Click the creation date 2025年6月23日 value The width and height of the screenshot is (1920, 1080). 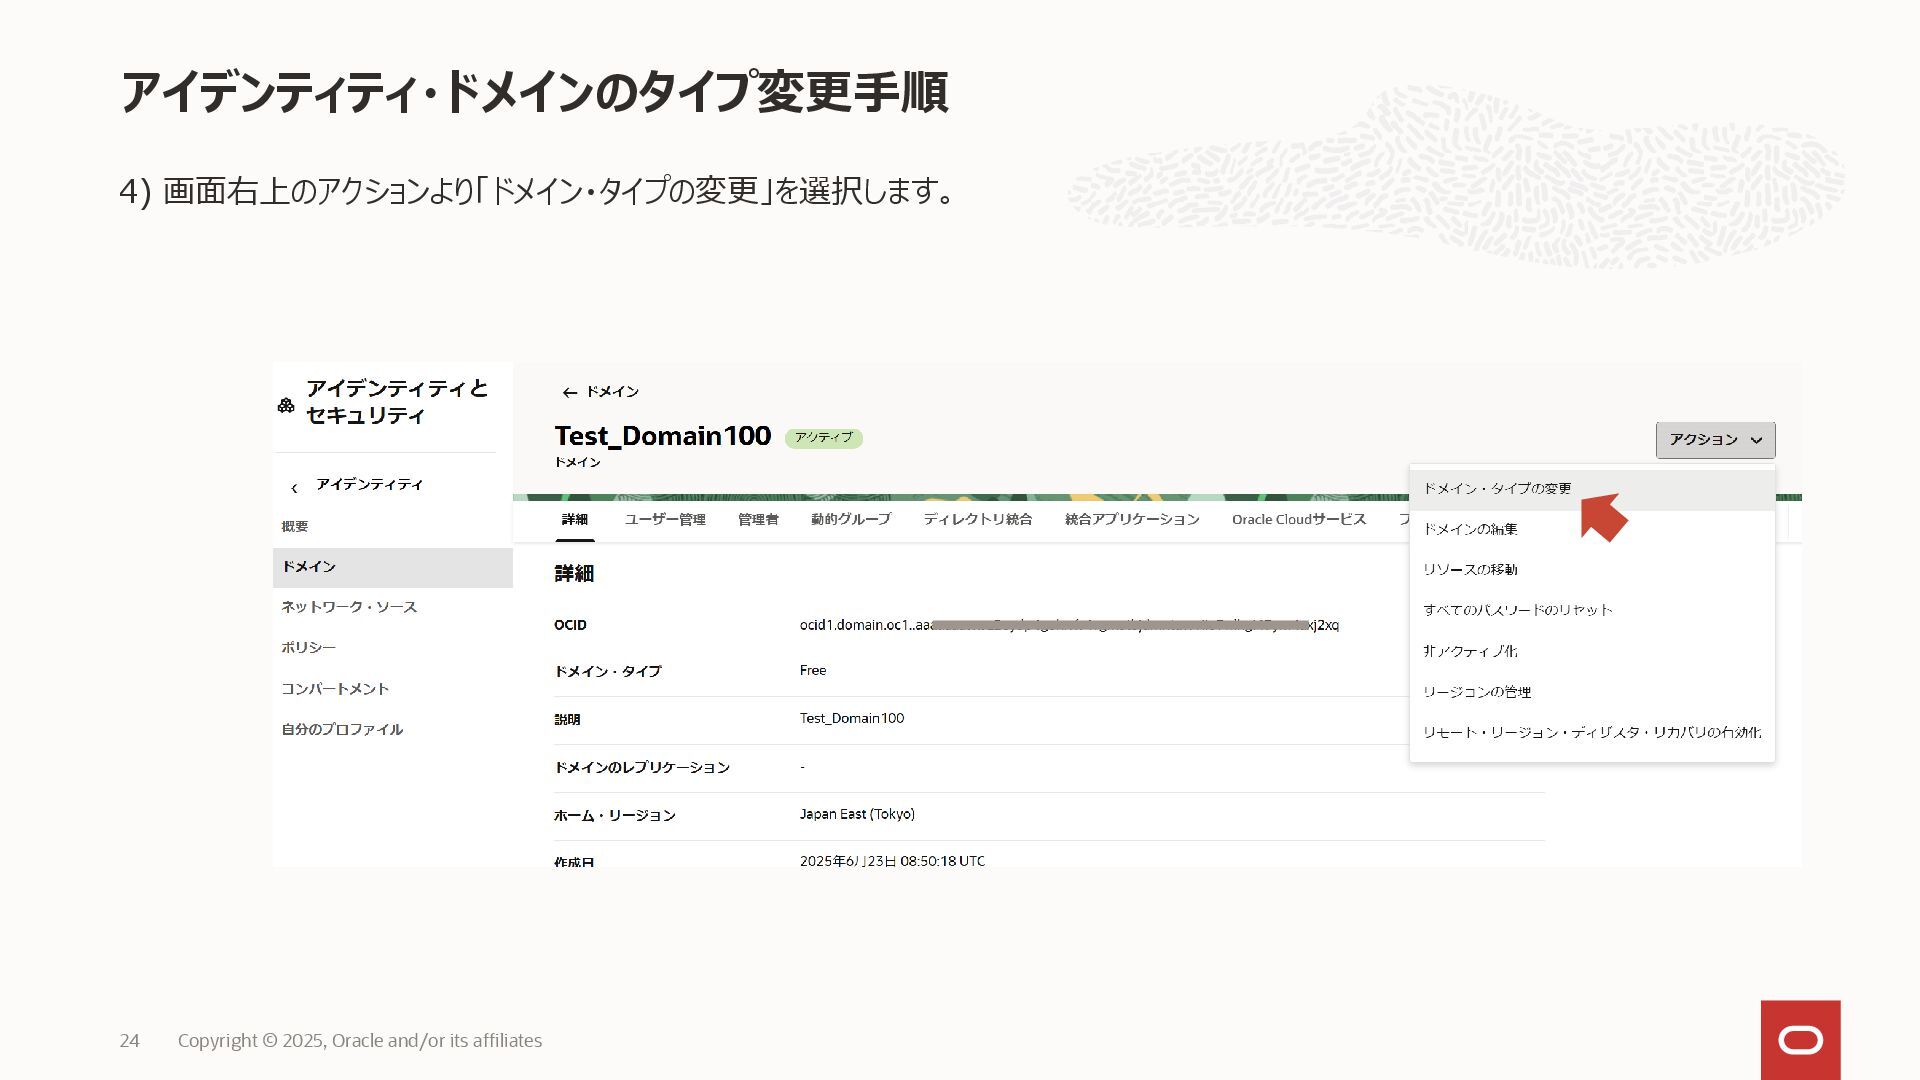[x=892, y=861]
